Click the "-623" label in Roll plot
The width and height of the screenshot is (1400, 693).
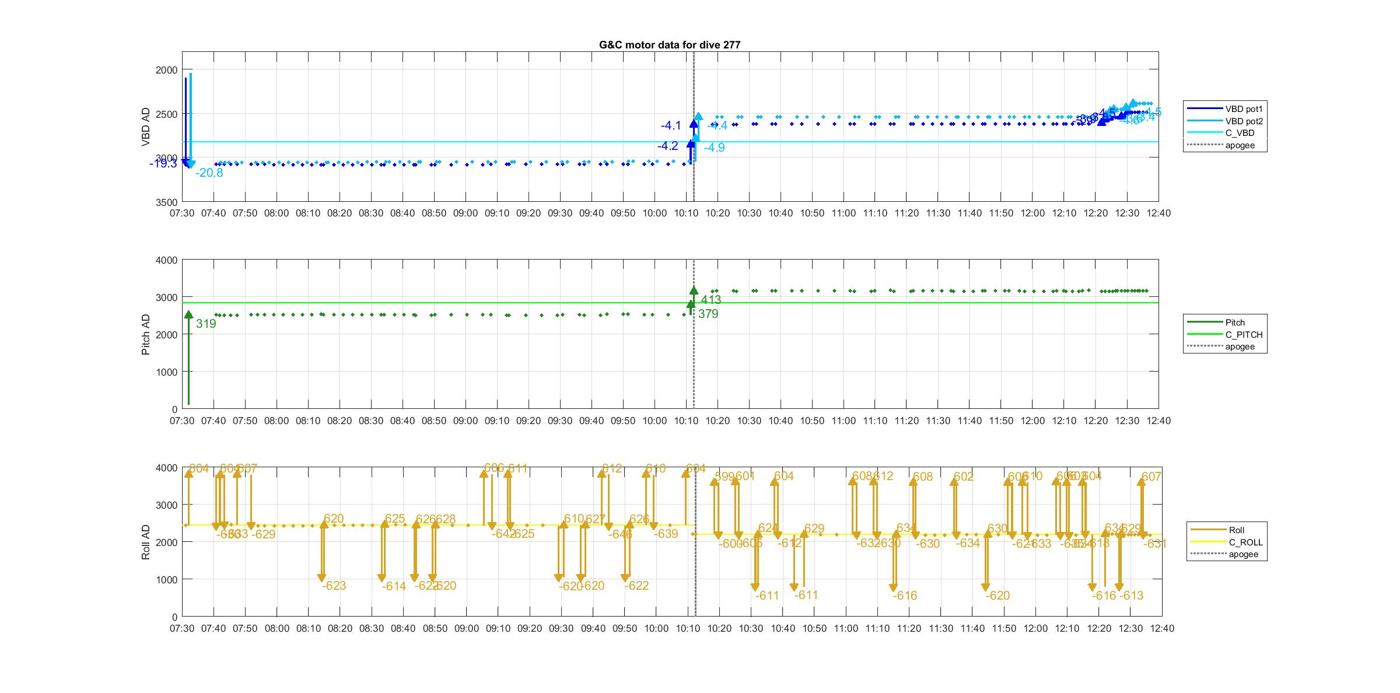point(334,586)
